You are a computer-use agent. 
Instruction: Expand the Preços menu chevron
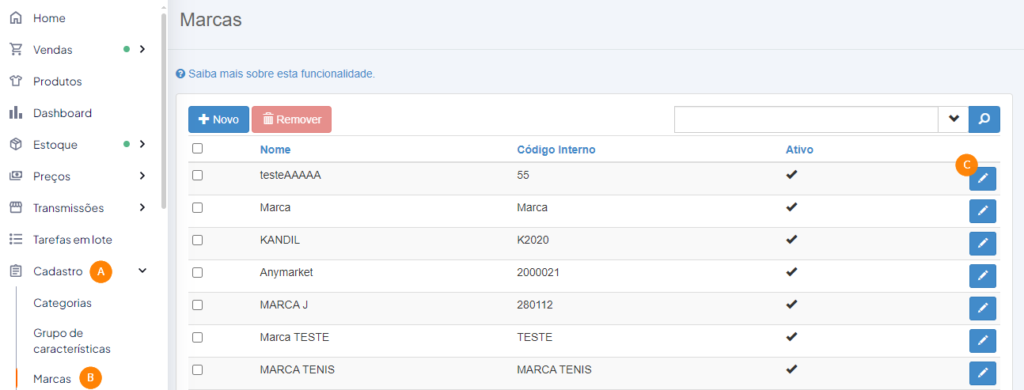pos(142,176)
